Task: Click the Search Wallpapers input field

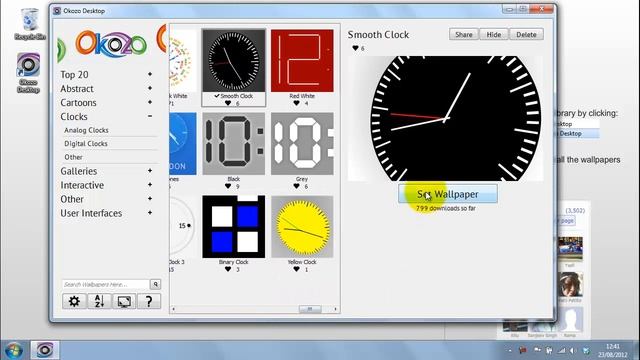Action: [106, 284]
